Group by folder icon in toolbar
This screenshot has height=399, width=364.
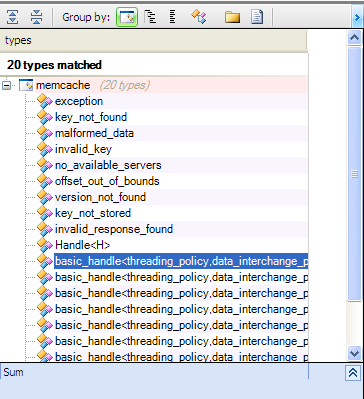point(232,17)
